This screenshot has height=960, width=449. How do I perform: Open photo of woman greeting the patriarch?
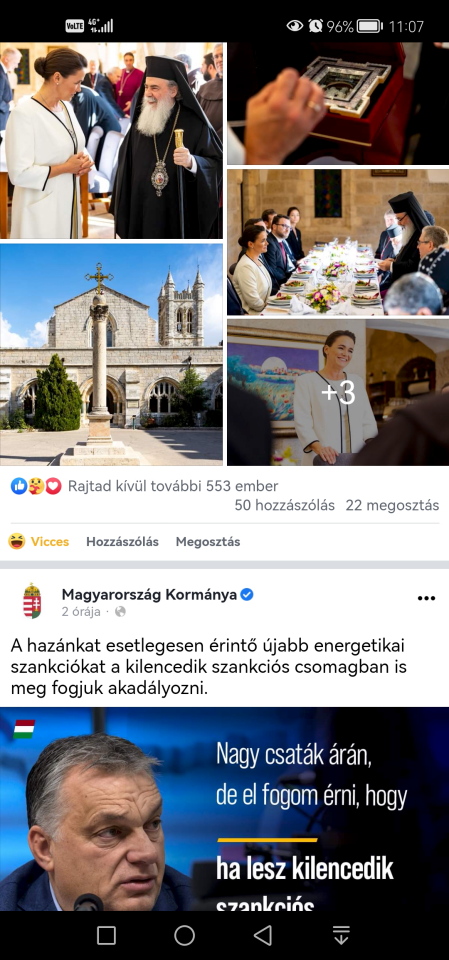(111, 140)
